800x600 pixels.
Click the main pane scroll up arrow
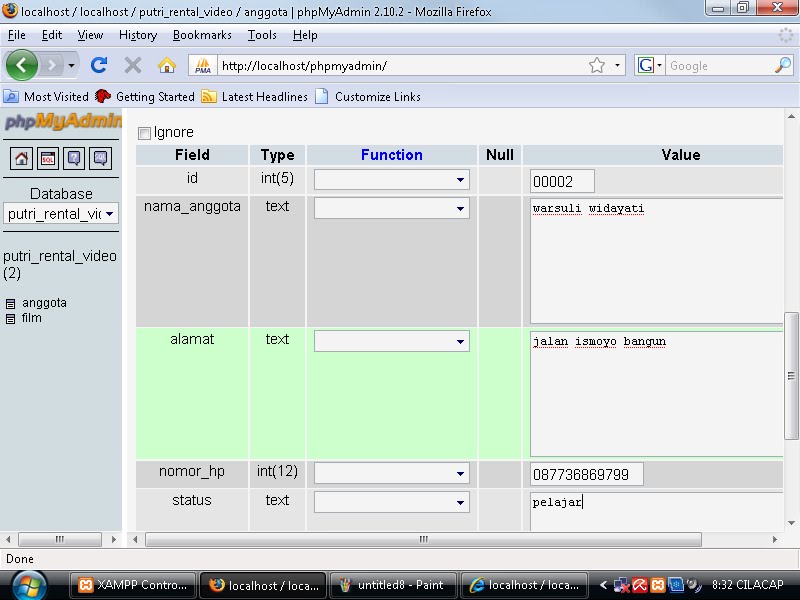[x=791, y=117]
